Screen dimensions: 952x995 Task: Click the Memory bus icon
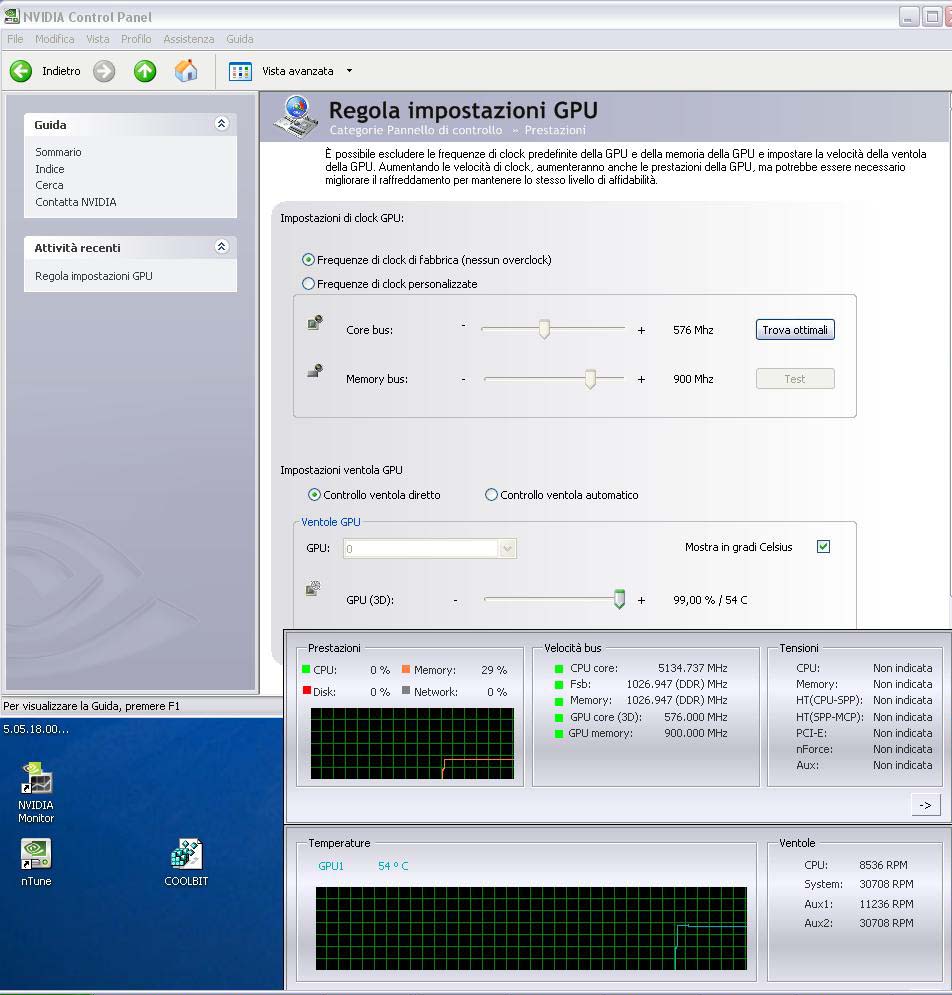coord(315,371)
